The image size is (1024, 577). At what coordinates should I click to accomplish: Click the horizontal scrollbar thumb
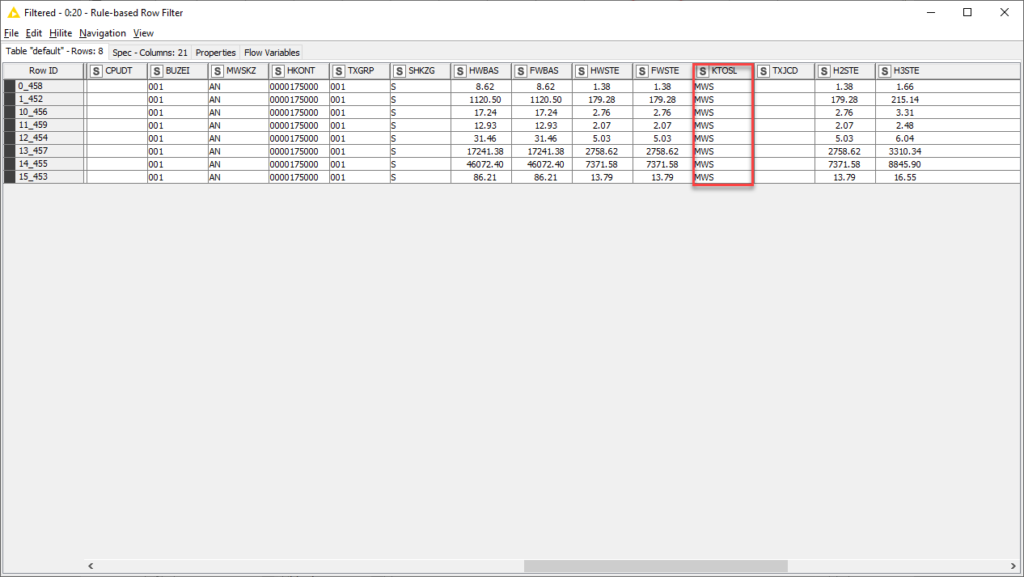coord(655,566)
